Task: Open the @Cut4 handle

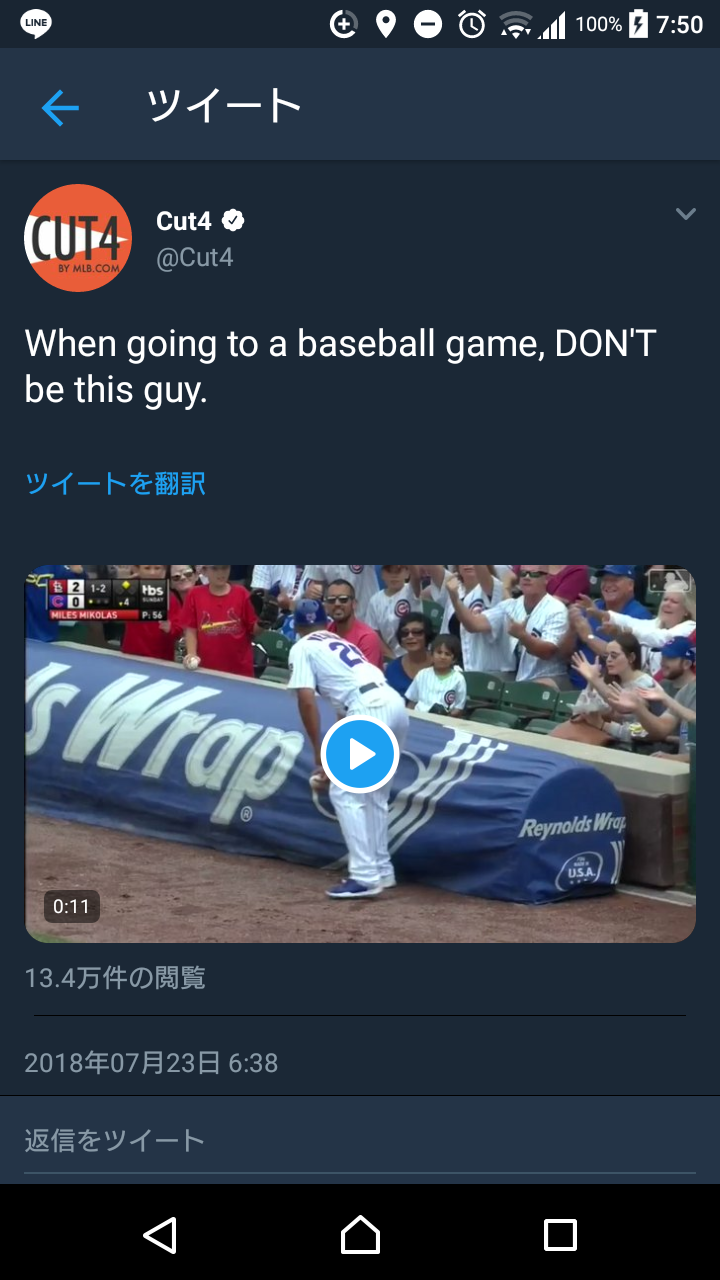Action: [x=195, y=258]
